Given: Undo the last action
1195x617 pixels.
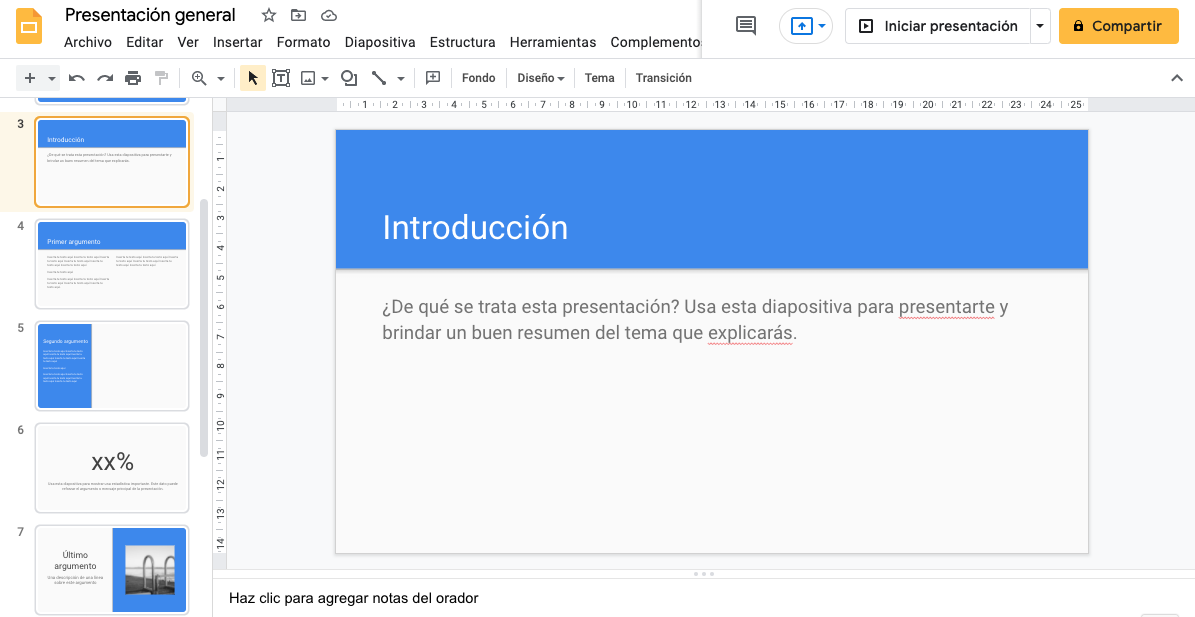Looking at the screenshot, I should [76, 77].
